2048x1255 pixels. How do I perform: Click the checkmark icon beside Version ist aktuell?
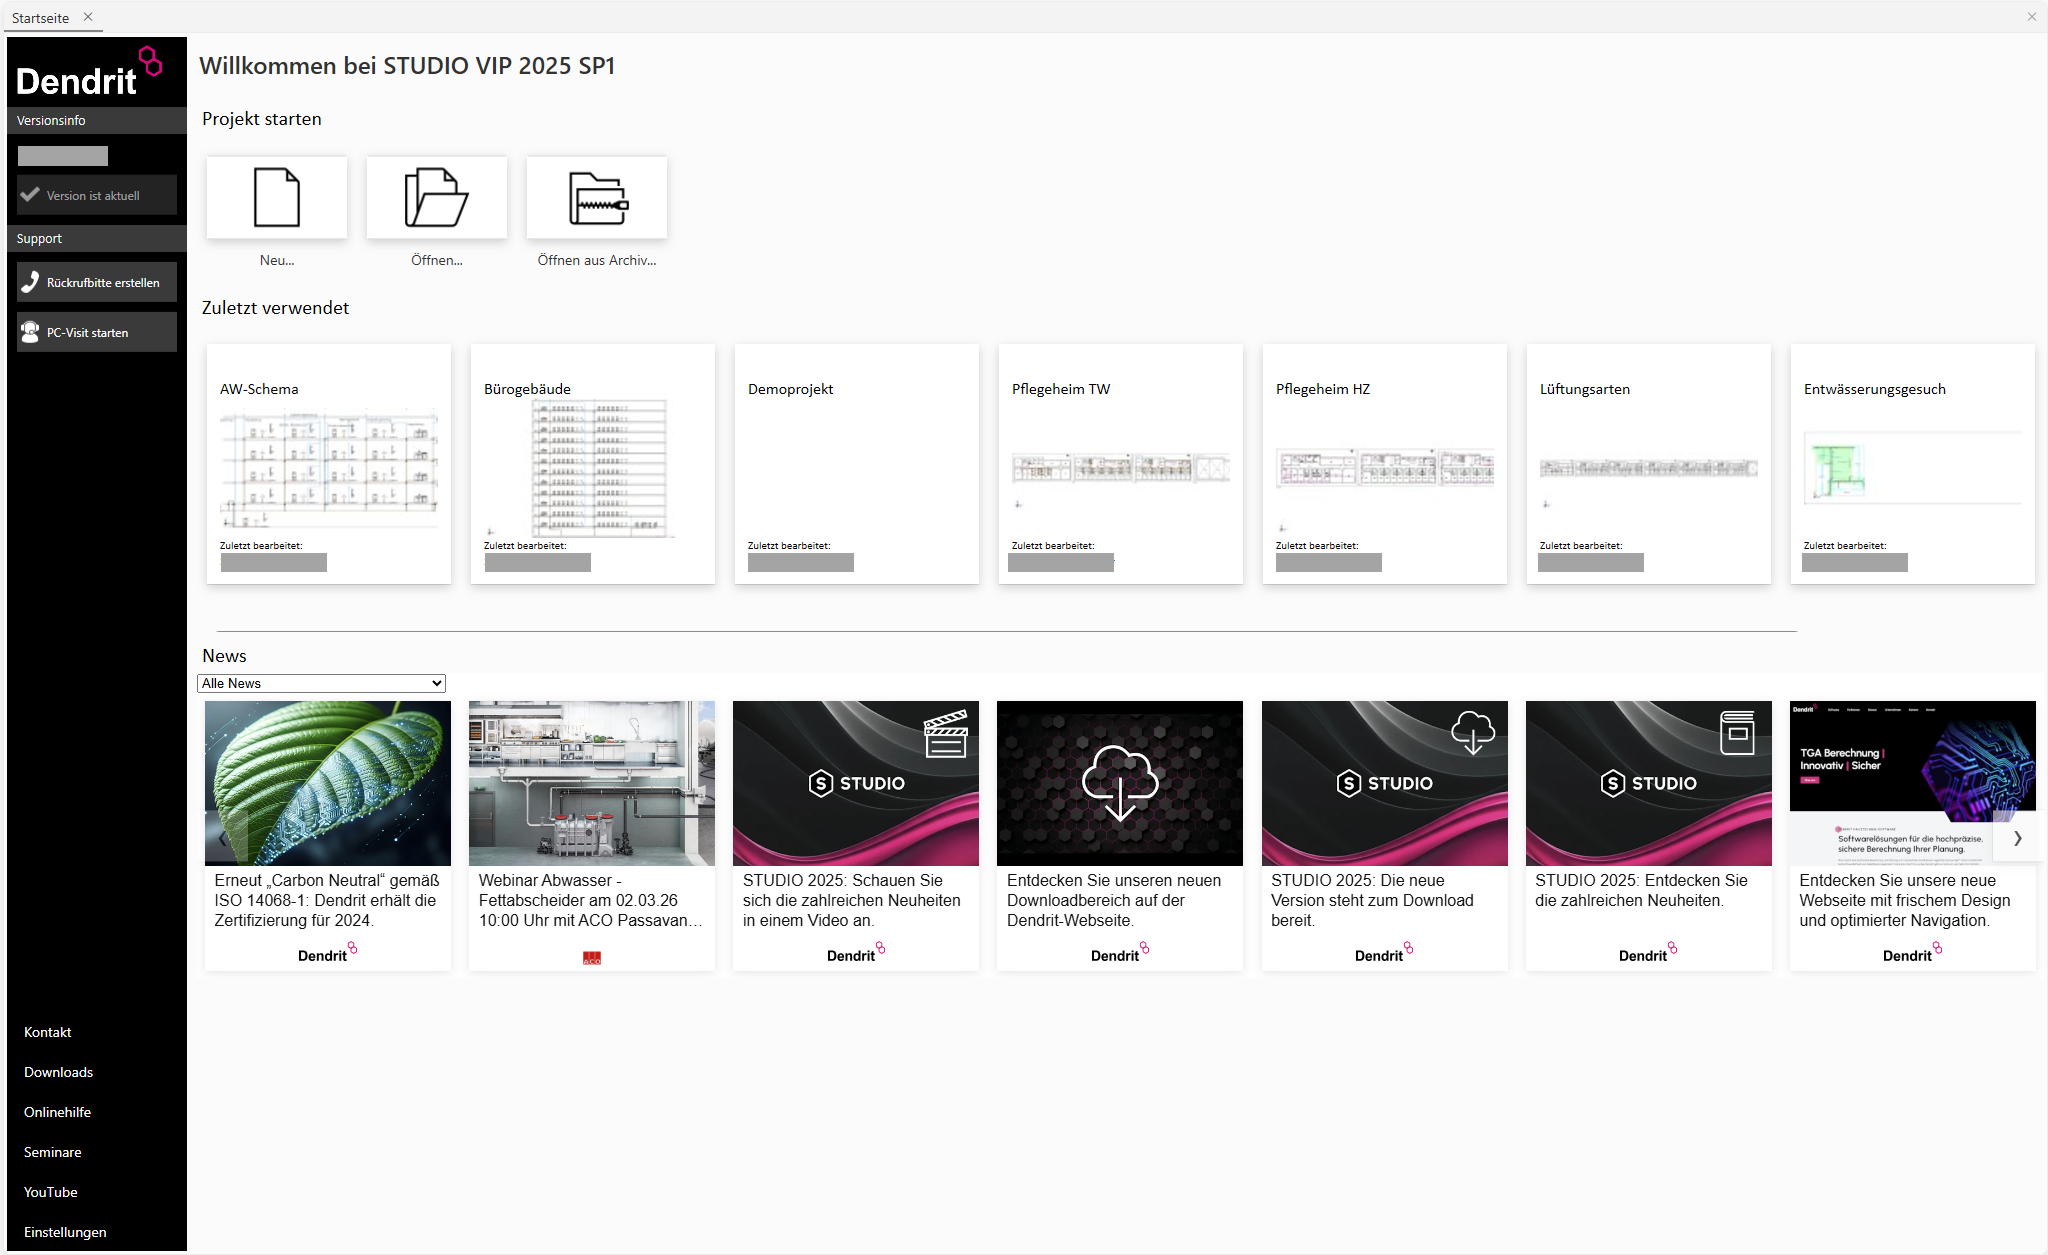tap(31, 195)
